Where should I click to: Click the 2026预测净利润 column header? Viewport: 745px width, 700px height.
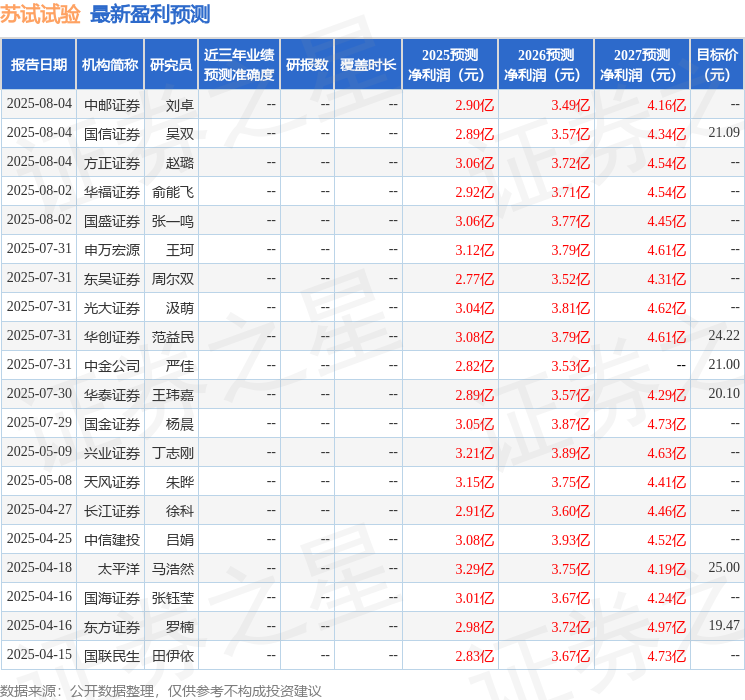tap(546, 65)
